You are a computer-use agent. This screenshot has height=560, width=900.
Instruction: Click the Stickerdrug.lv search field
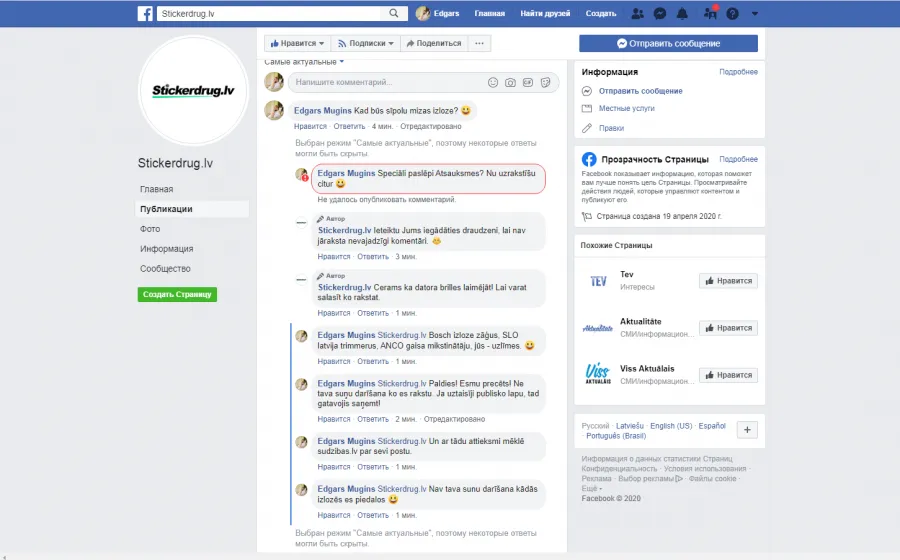pos(270,13)
